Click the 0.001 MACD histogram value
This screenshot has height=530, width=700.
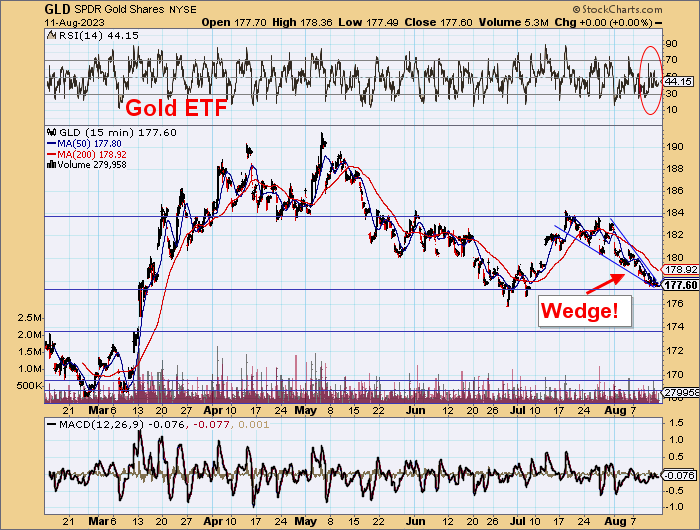pos(253,425)
